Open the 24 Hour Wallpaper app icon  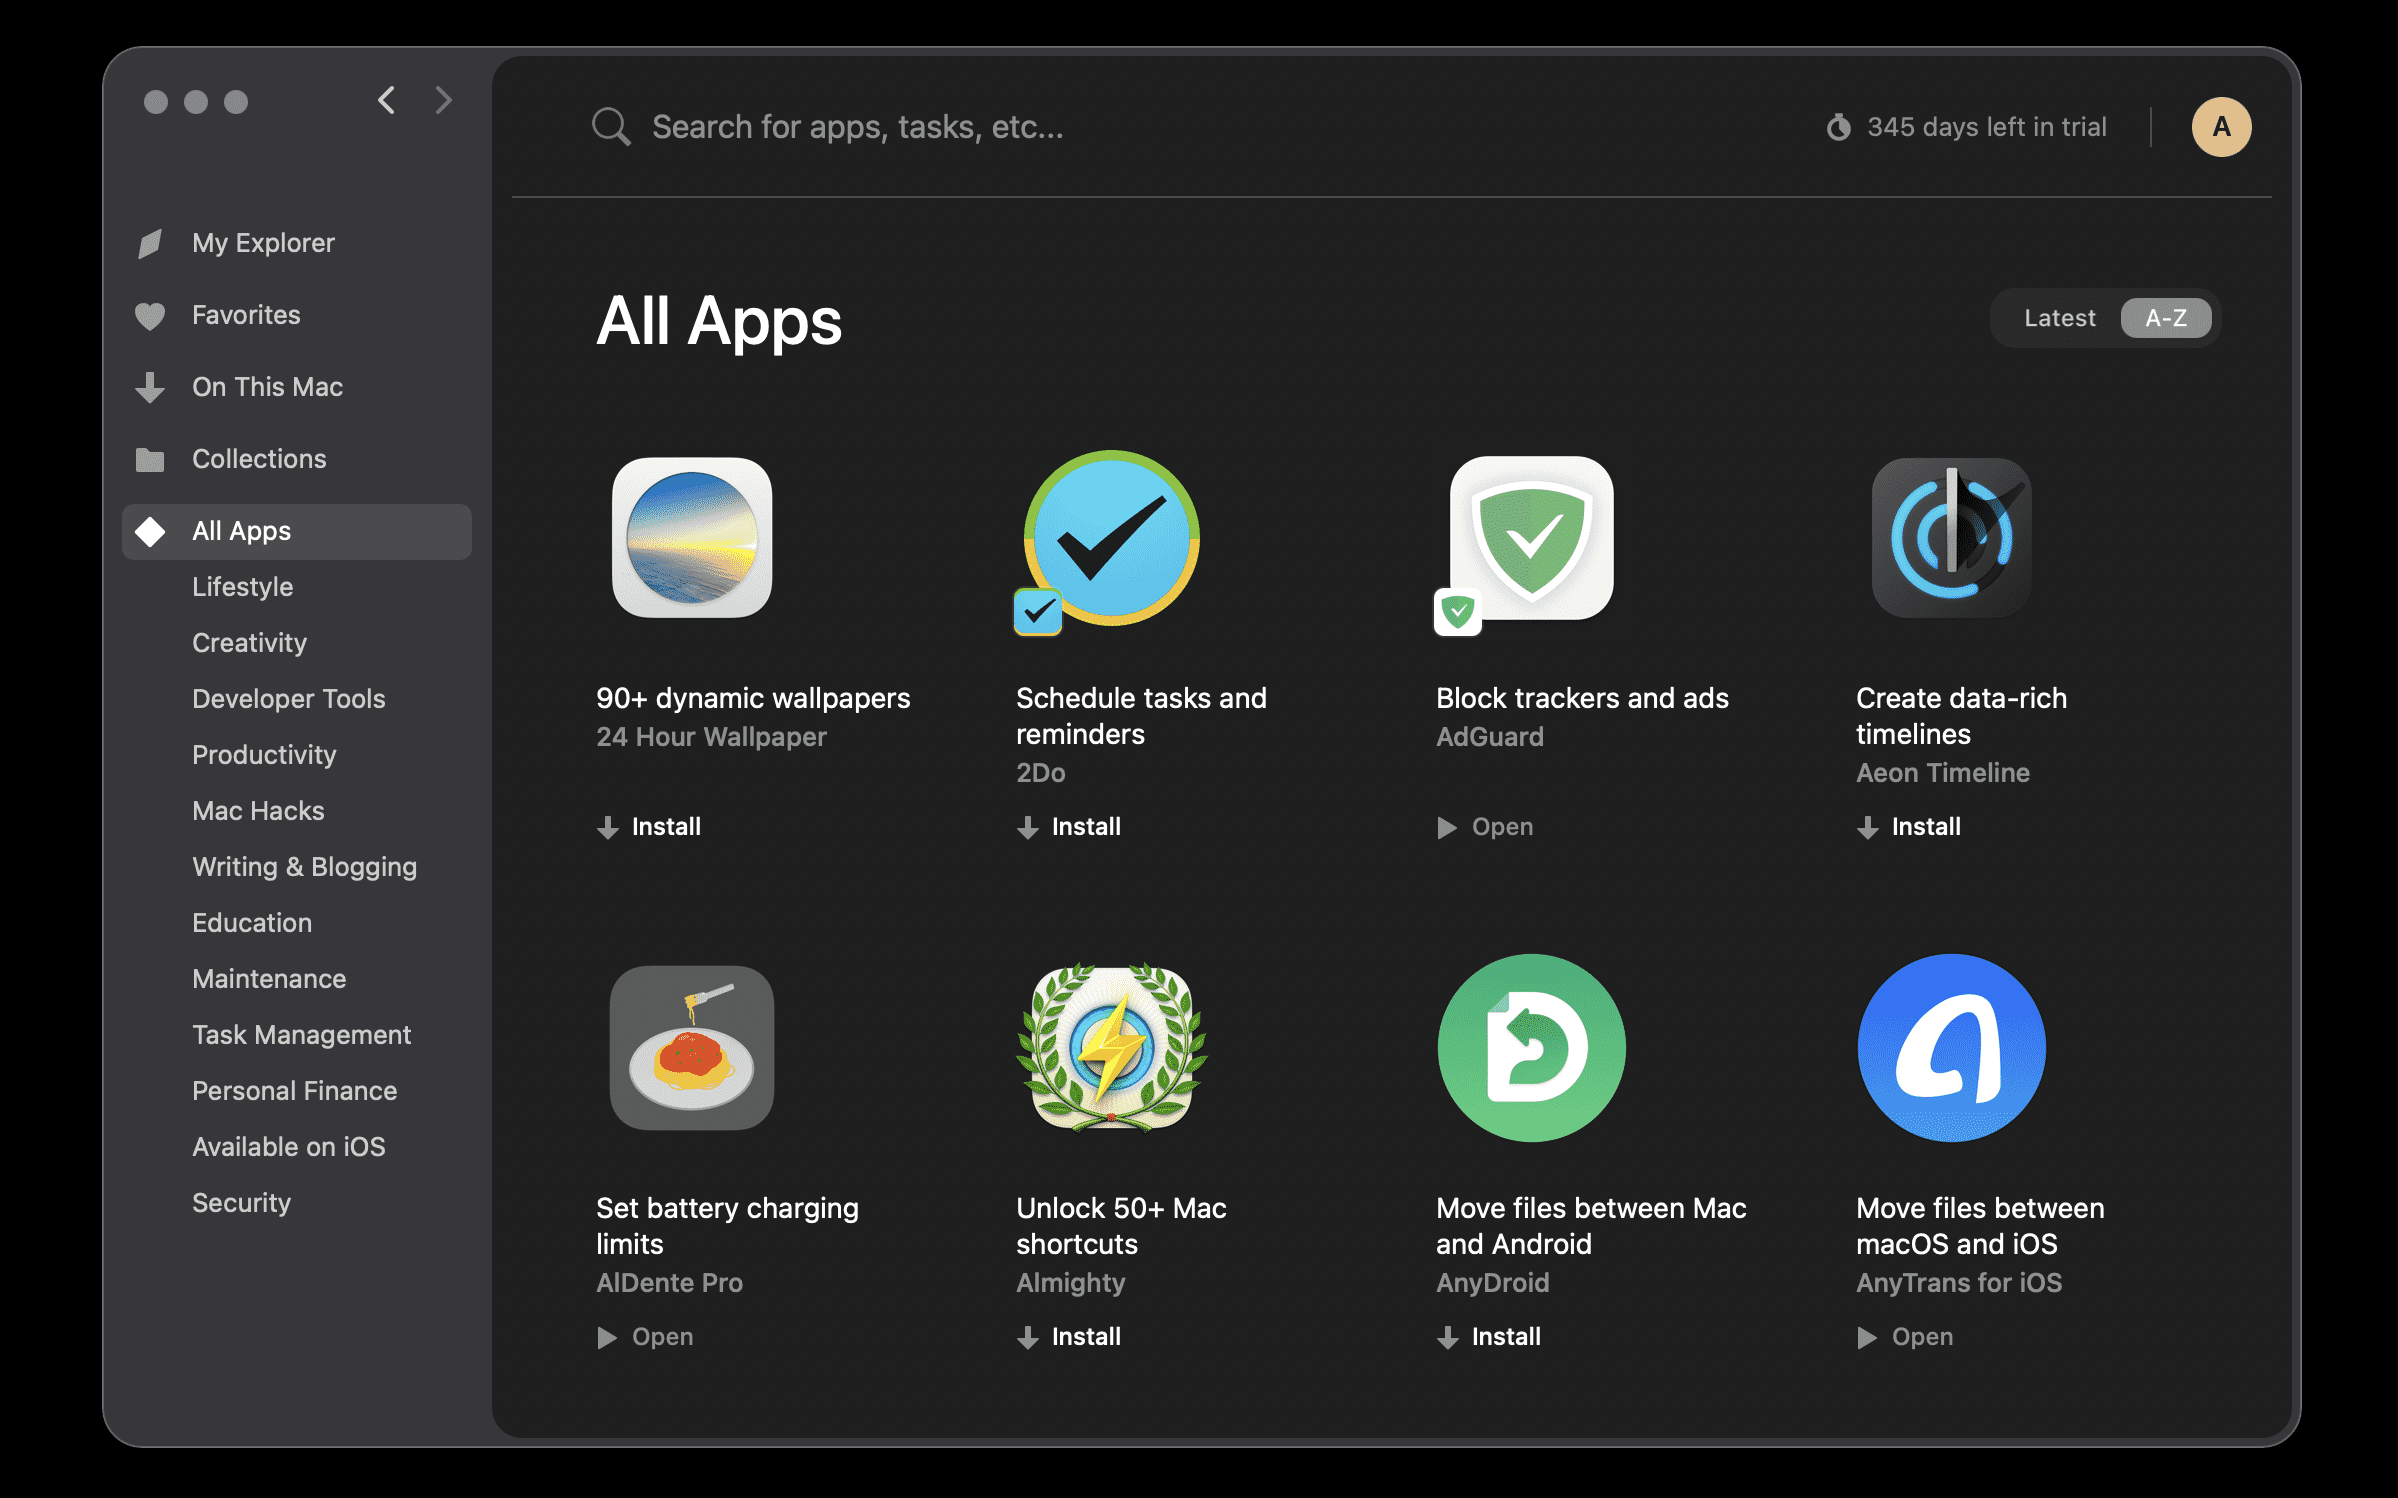pyautogui.click(x=692, y=538)
